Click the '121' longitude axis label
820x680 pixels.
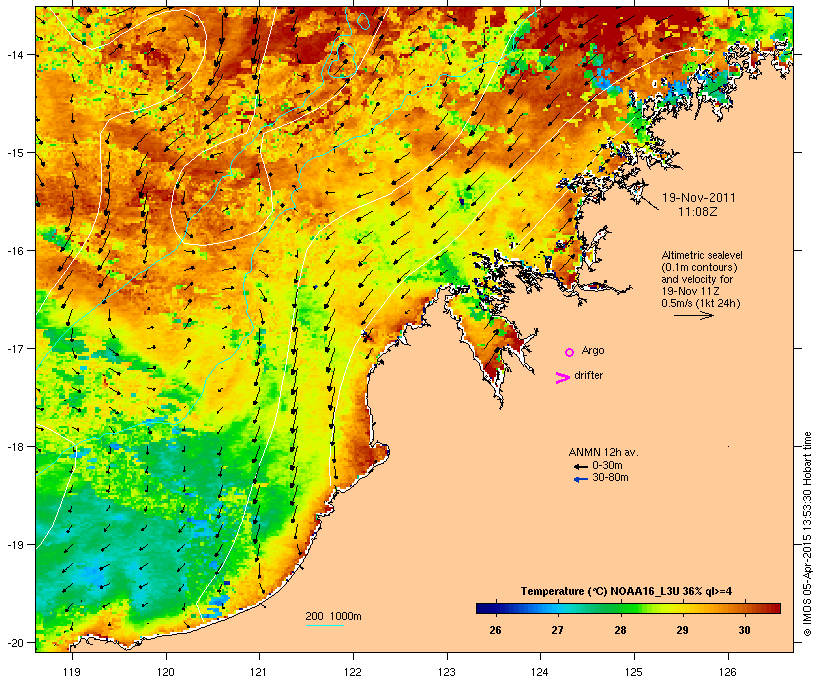259,672
